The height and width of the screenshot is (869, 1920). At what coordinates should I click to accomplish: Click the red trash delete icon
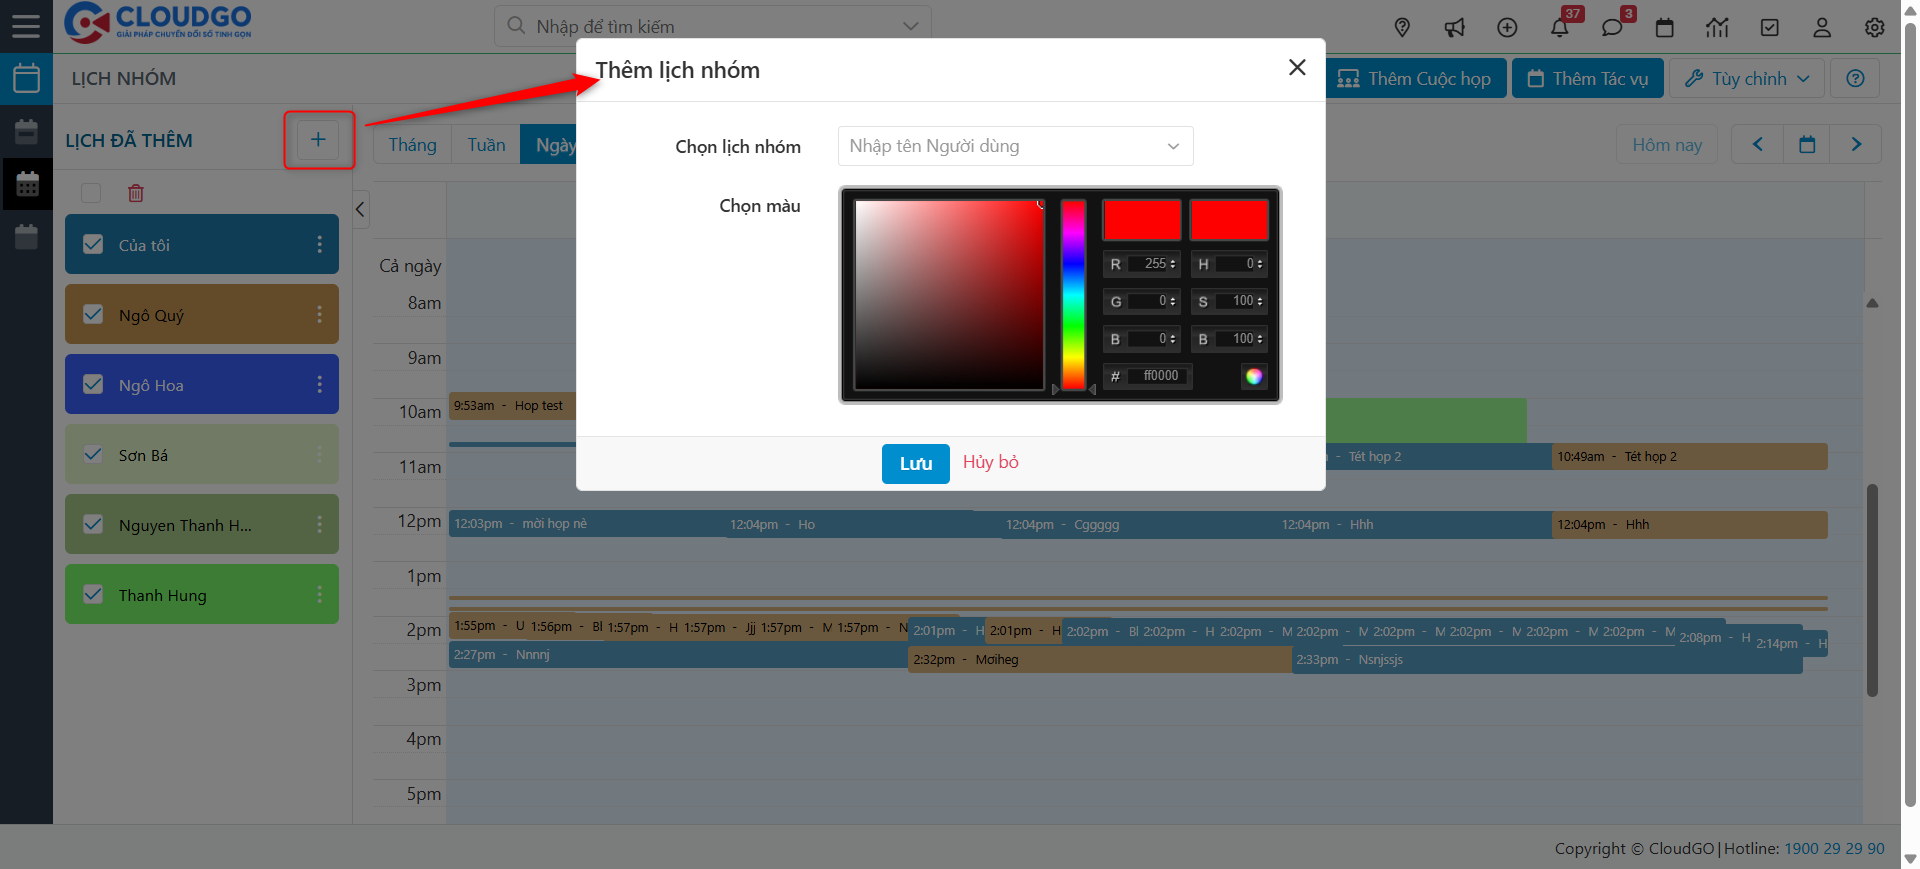click(136, 193)
